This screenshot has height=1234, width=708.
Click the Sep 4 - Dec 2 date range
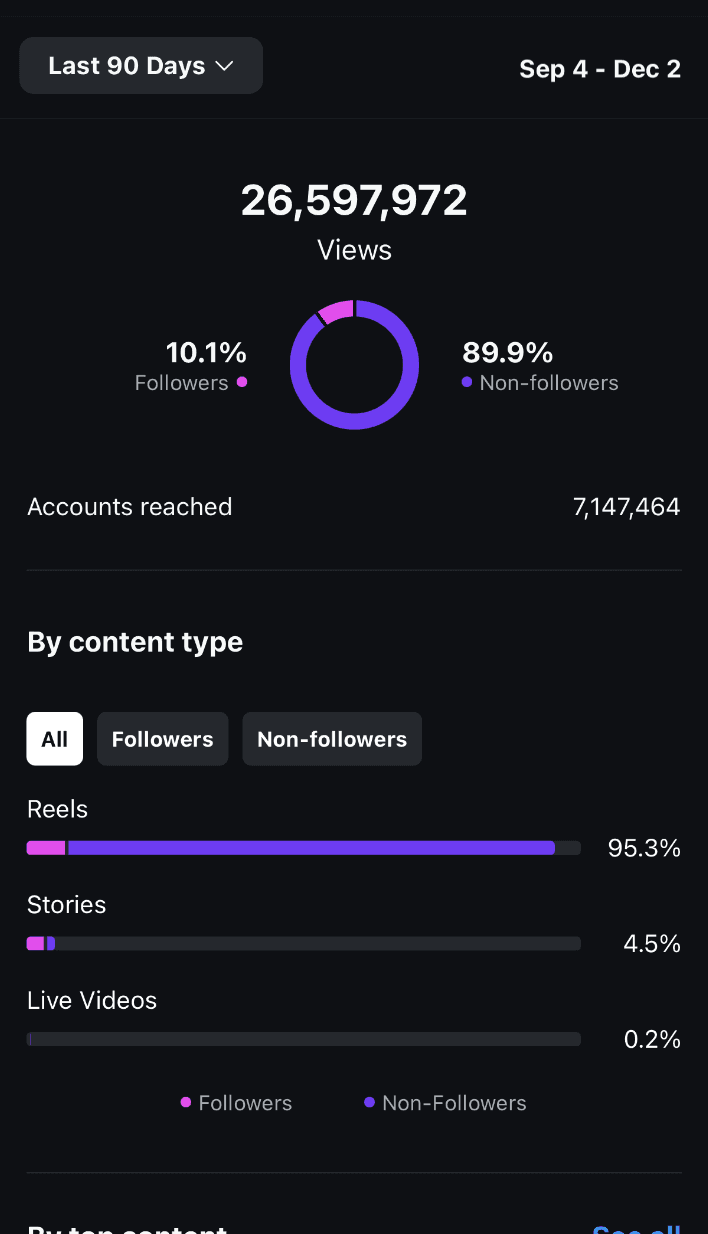tap(600, 69)
